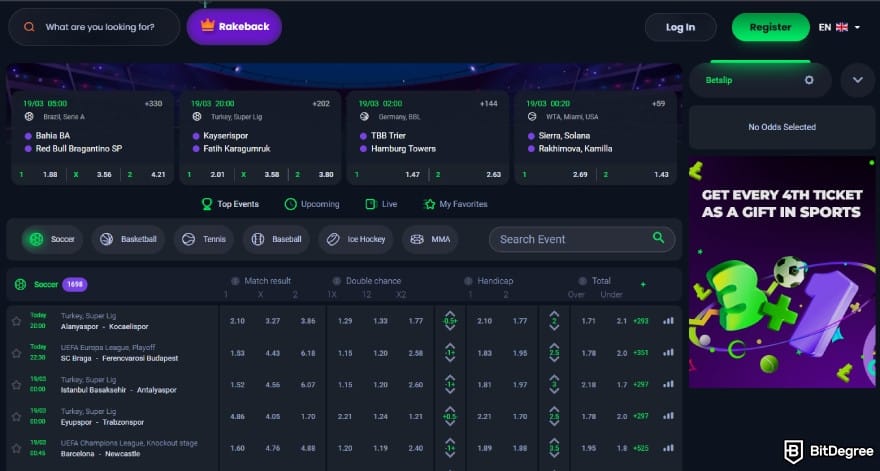
Task: Toggle the Match result market radio
Action: 235,281
